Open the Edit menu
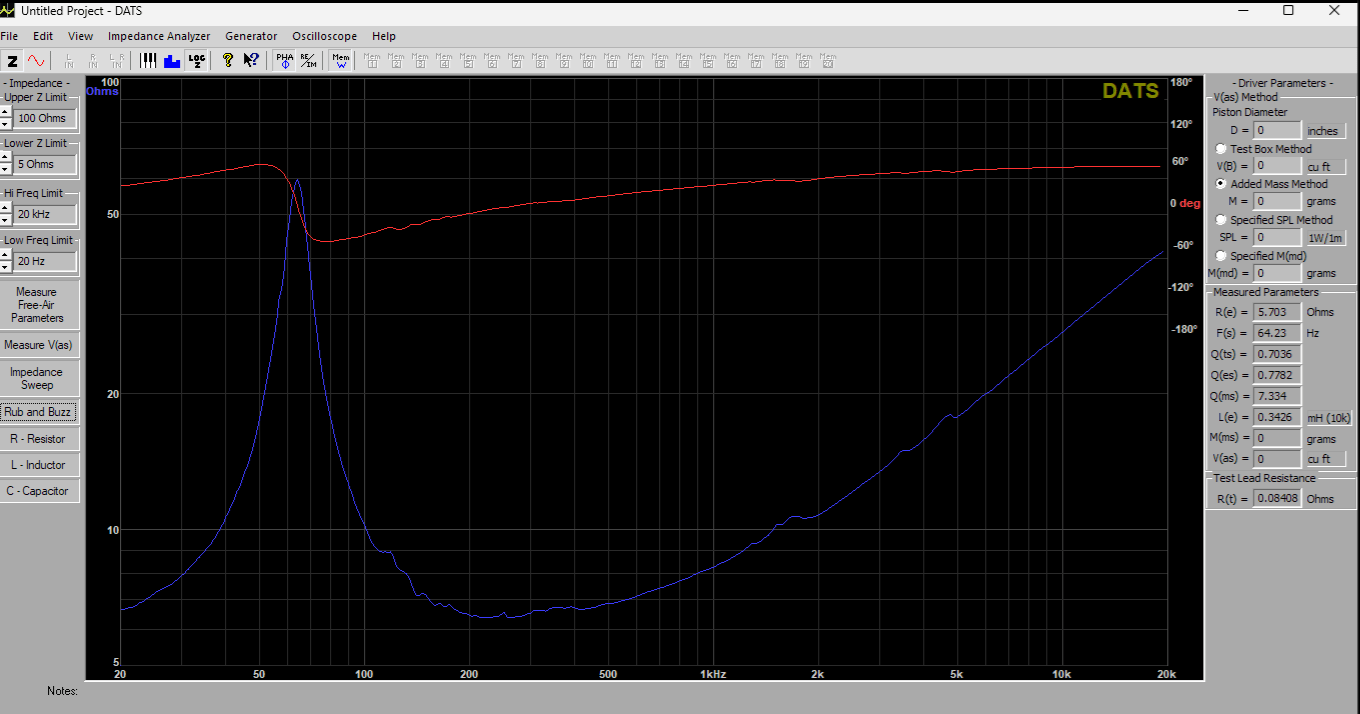The width and height of the screenshot is (1360, 714). pos(43,36)
